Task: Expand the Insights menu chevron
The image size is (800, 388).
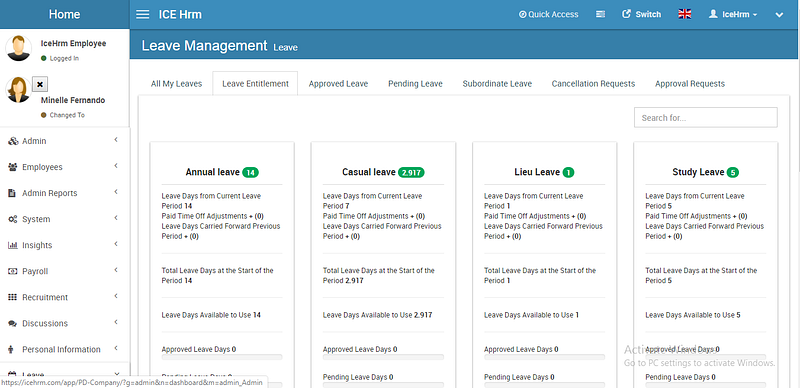Action: tap(116, 244)
